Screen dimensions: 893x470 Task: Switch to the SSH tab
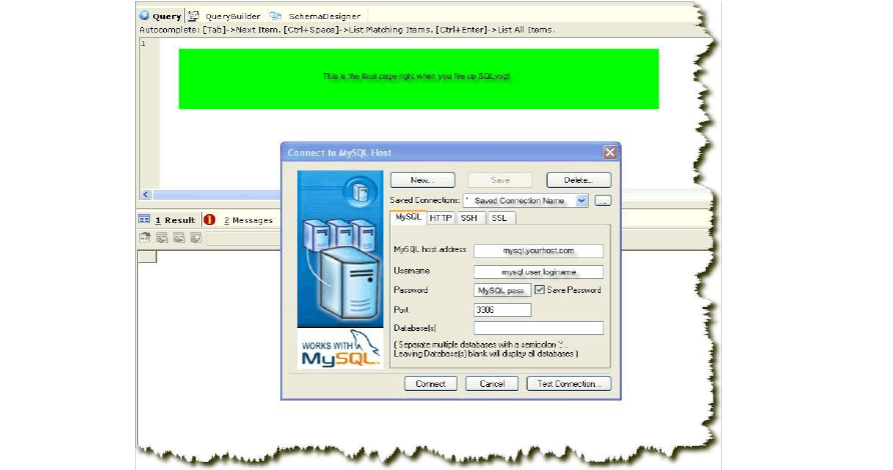tap(470, 218)
